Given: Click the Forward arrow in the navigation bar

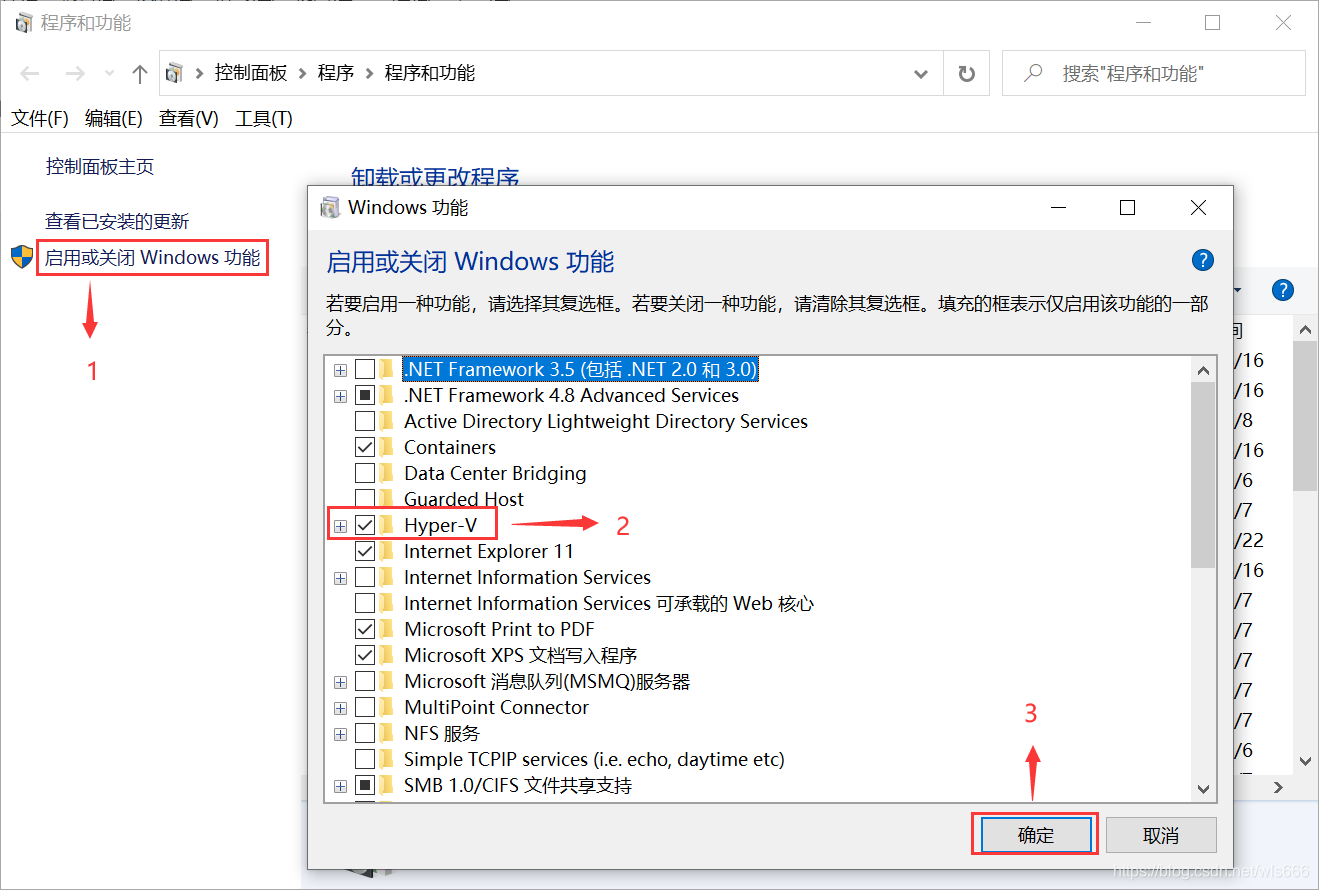Looking at the screenshot, I should pos(75,74).
